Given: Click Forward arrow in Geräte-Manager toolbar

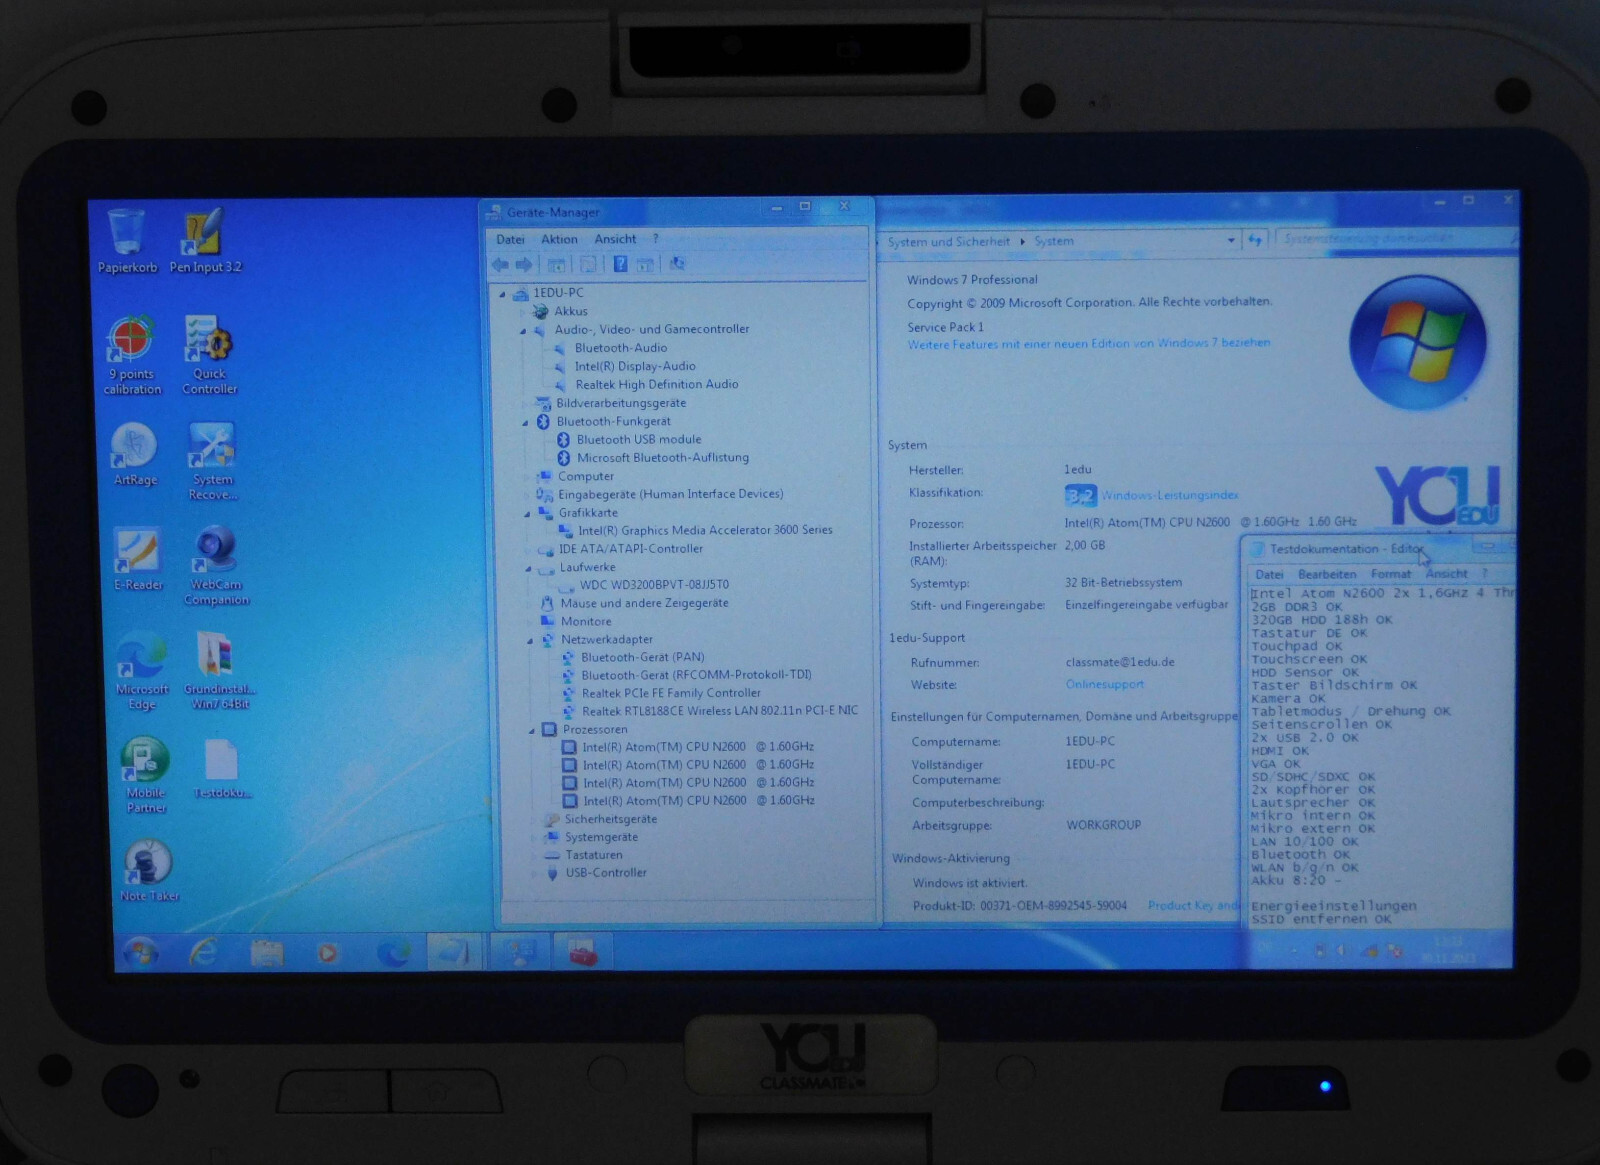Looking at the screenshot, I should coord(524,265).
